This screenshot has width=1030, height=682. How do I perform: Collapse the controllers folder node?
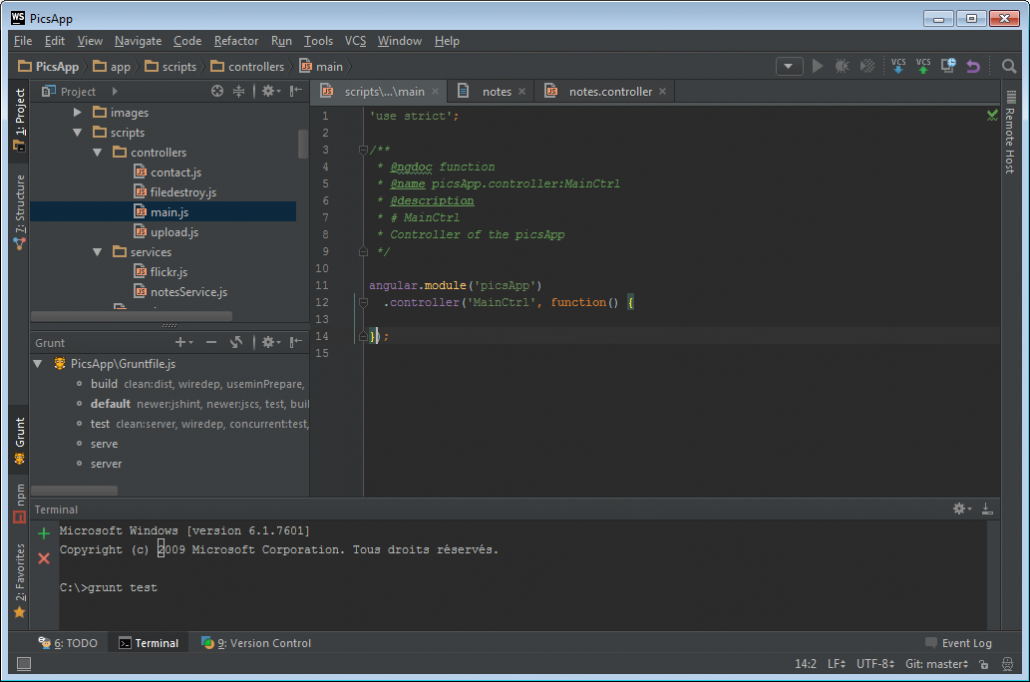(97, 151)
